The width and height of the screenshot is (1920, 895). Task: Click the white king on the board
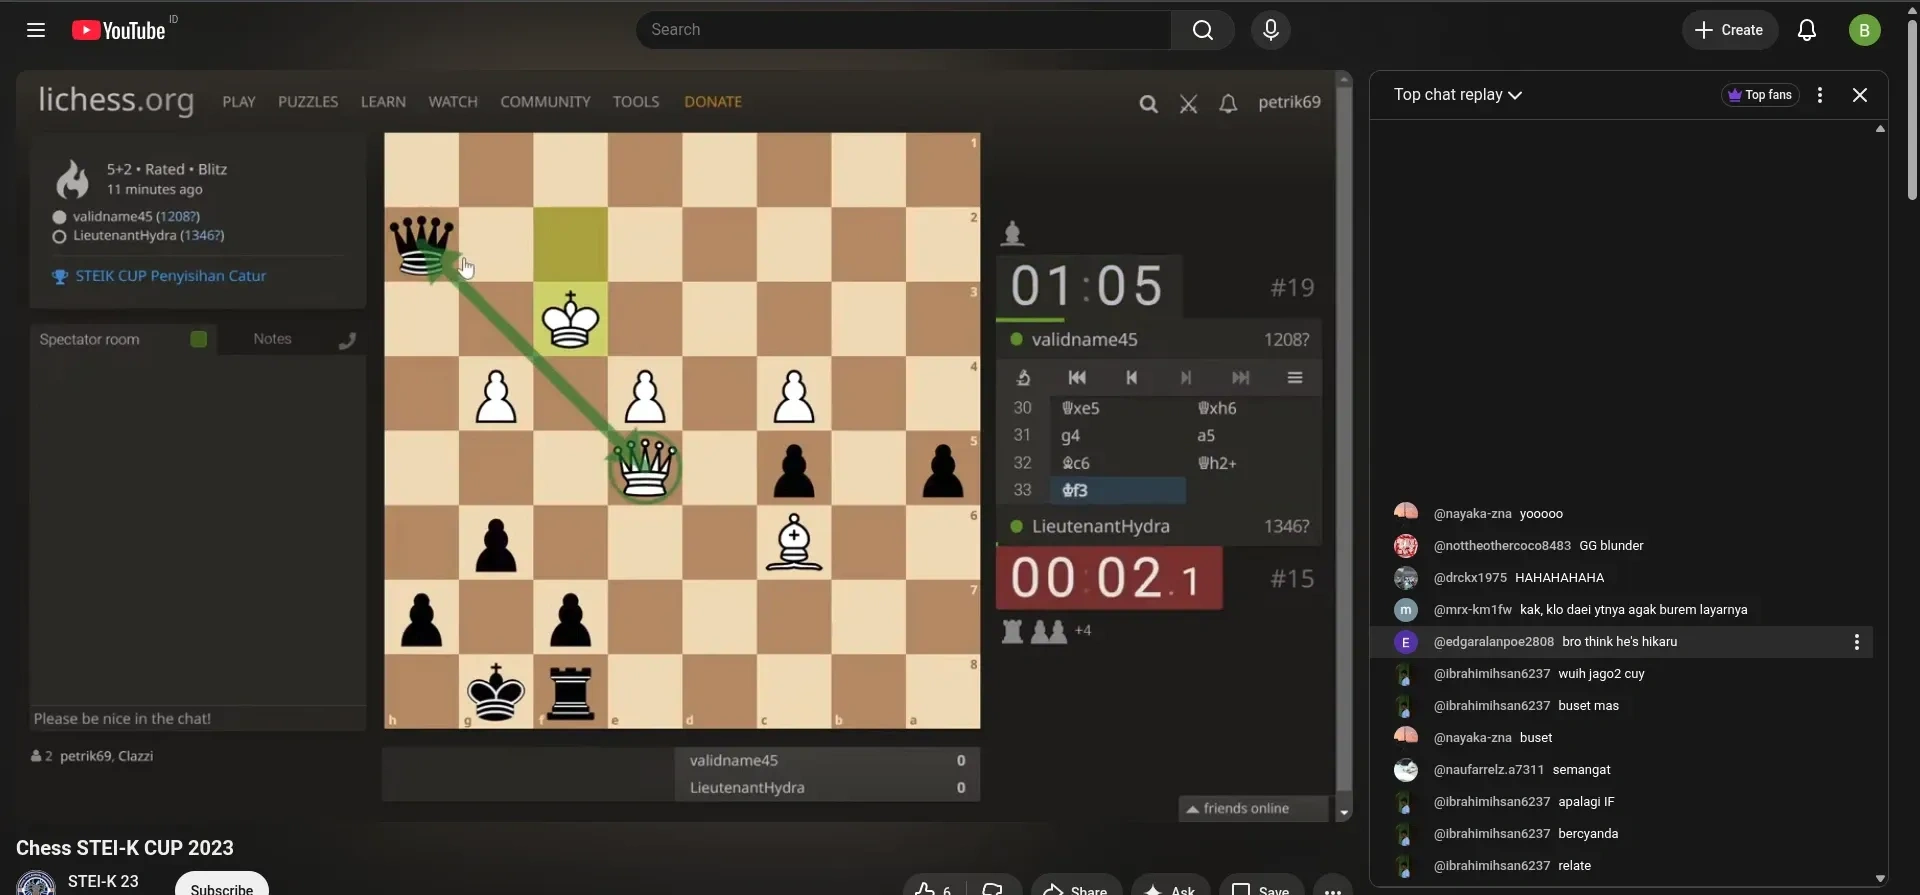pos(570,319)
